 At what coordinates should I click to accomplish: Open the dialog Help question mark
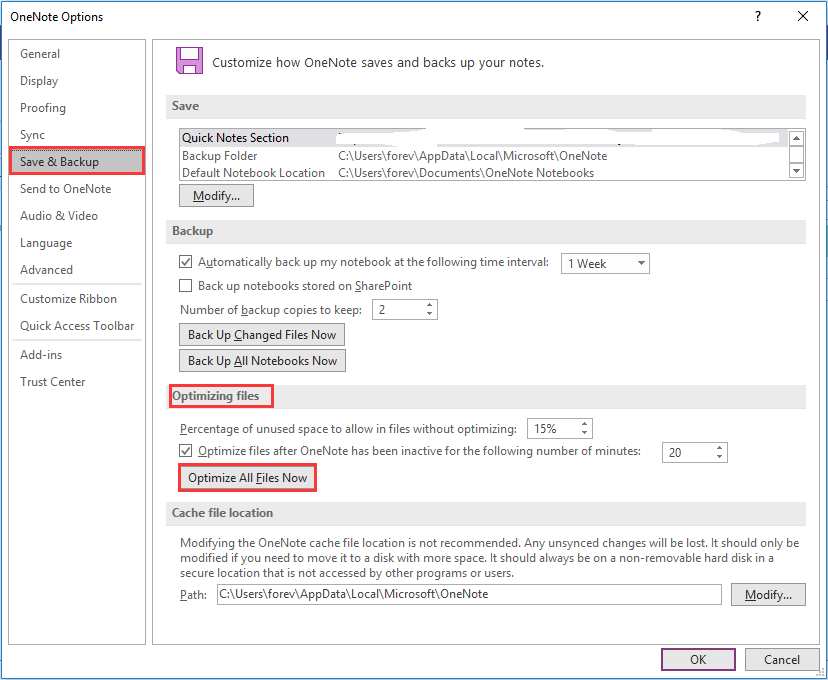tap(757, 16)
